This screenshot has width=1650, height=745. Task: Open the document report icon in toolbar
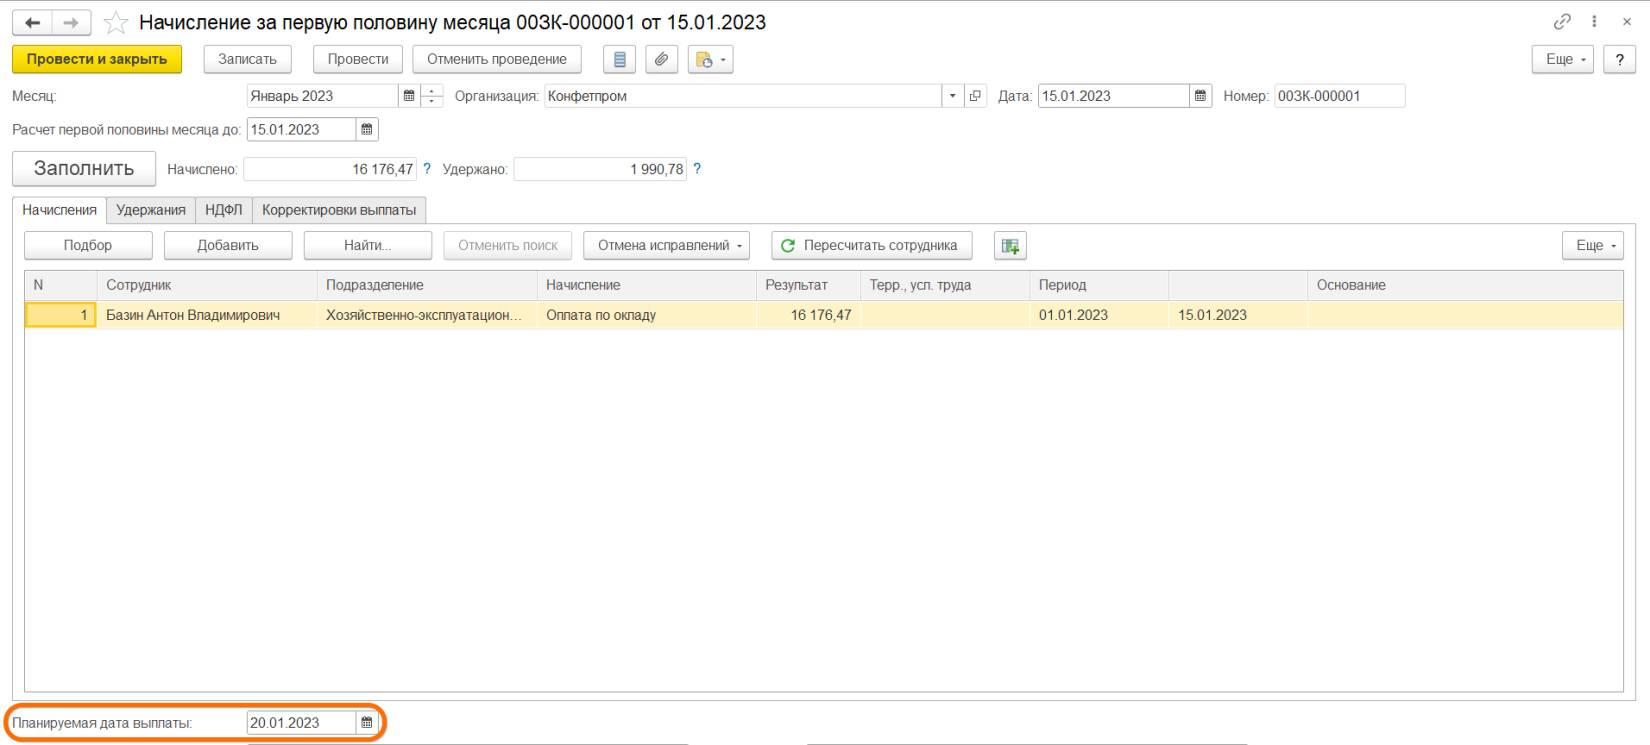click(620, 60)
